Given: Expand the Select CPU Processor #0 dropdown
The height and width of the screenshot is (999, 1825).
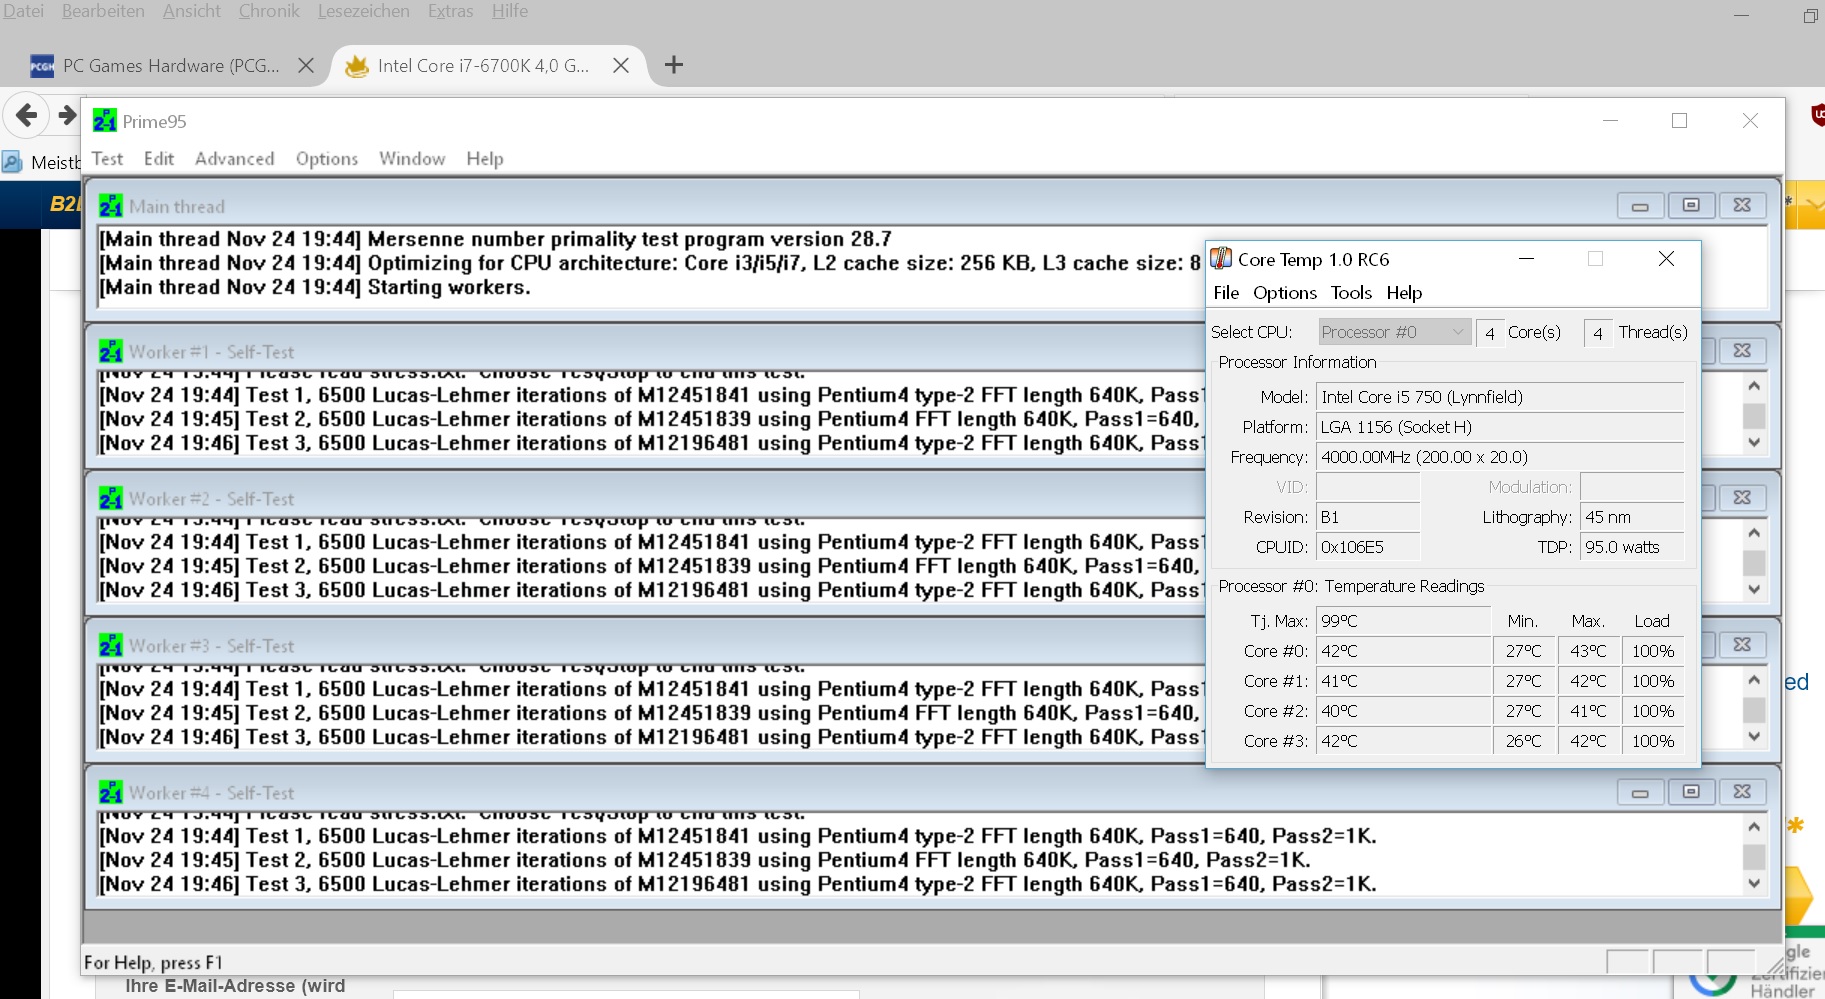Looking at the screenshot, I should point(1394,332).
